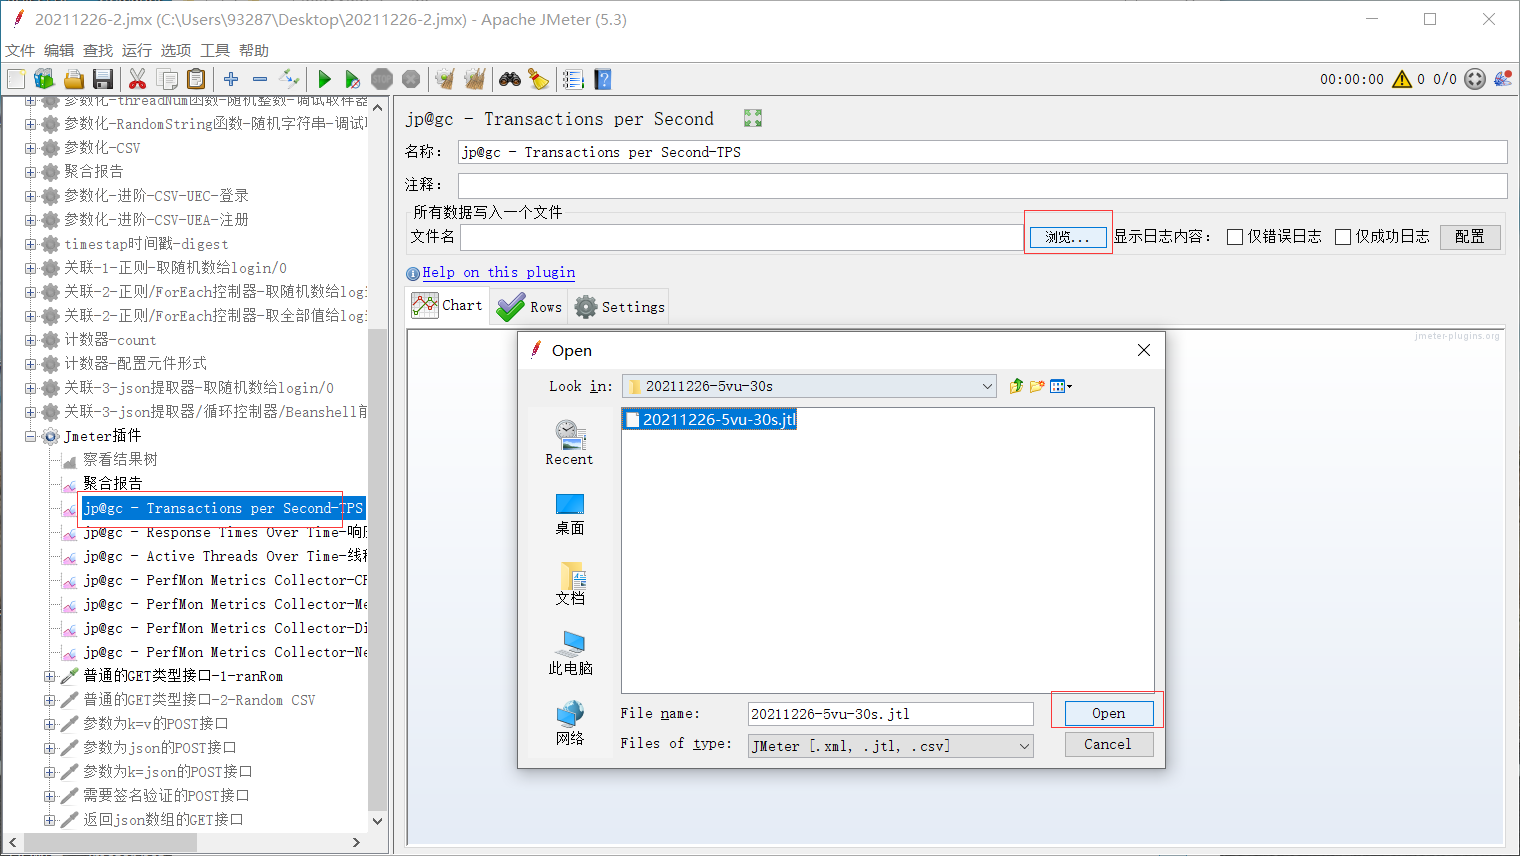This screenshot has width=1520, height=856.
Task: Open the 查找 menu
Action: coord(98,50)
